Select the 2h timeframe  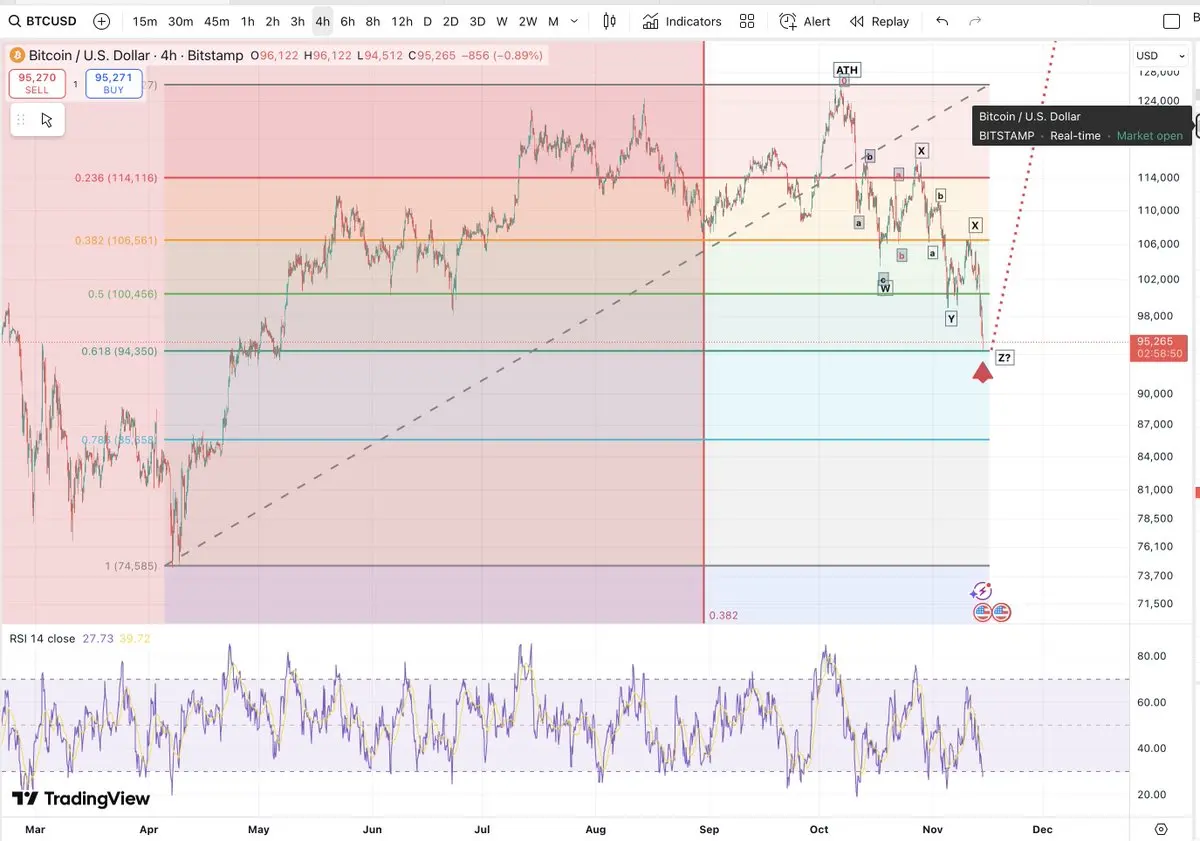coord(273,21)
